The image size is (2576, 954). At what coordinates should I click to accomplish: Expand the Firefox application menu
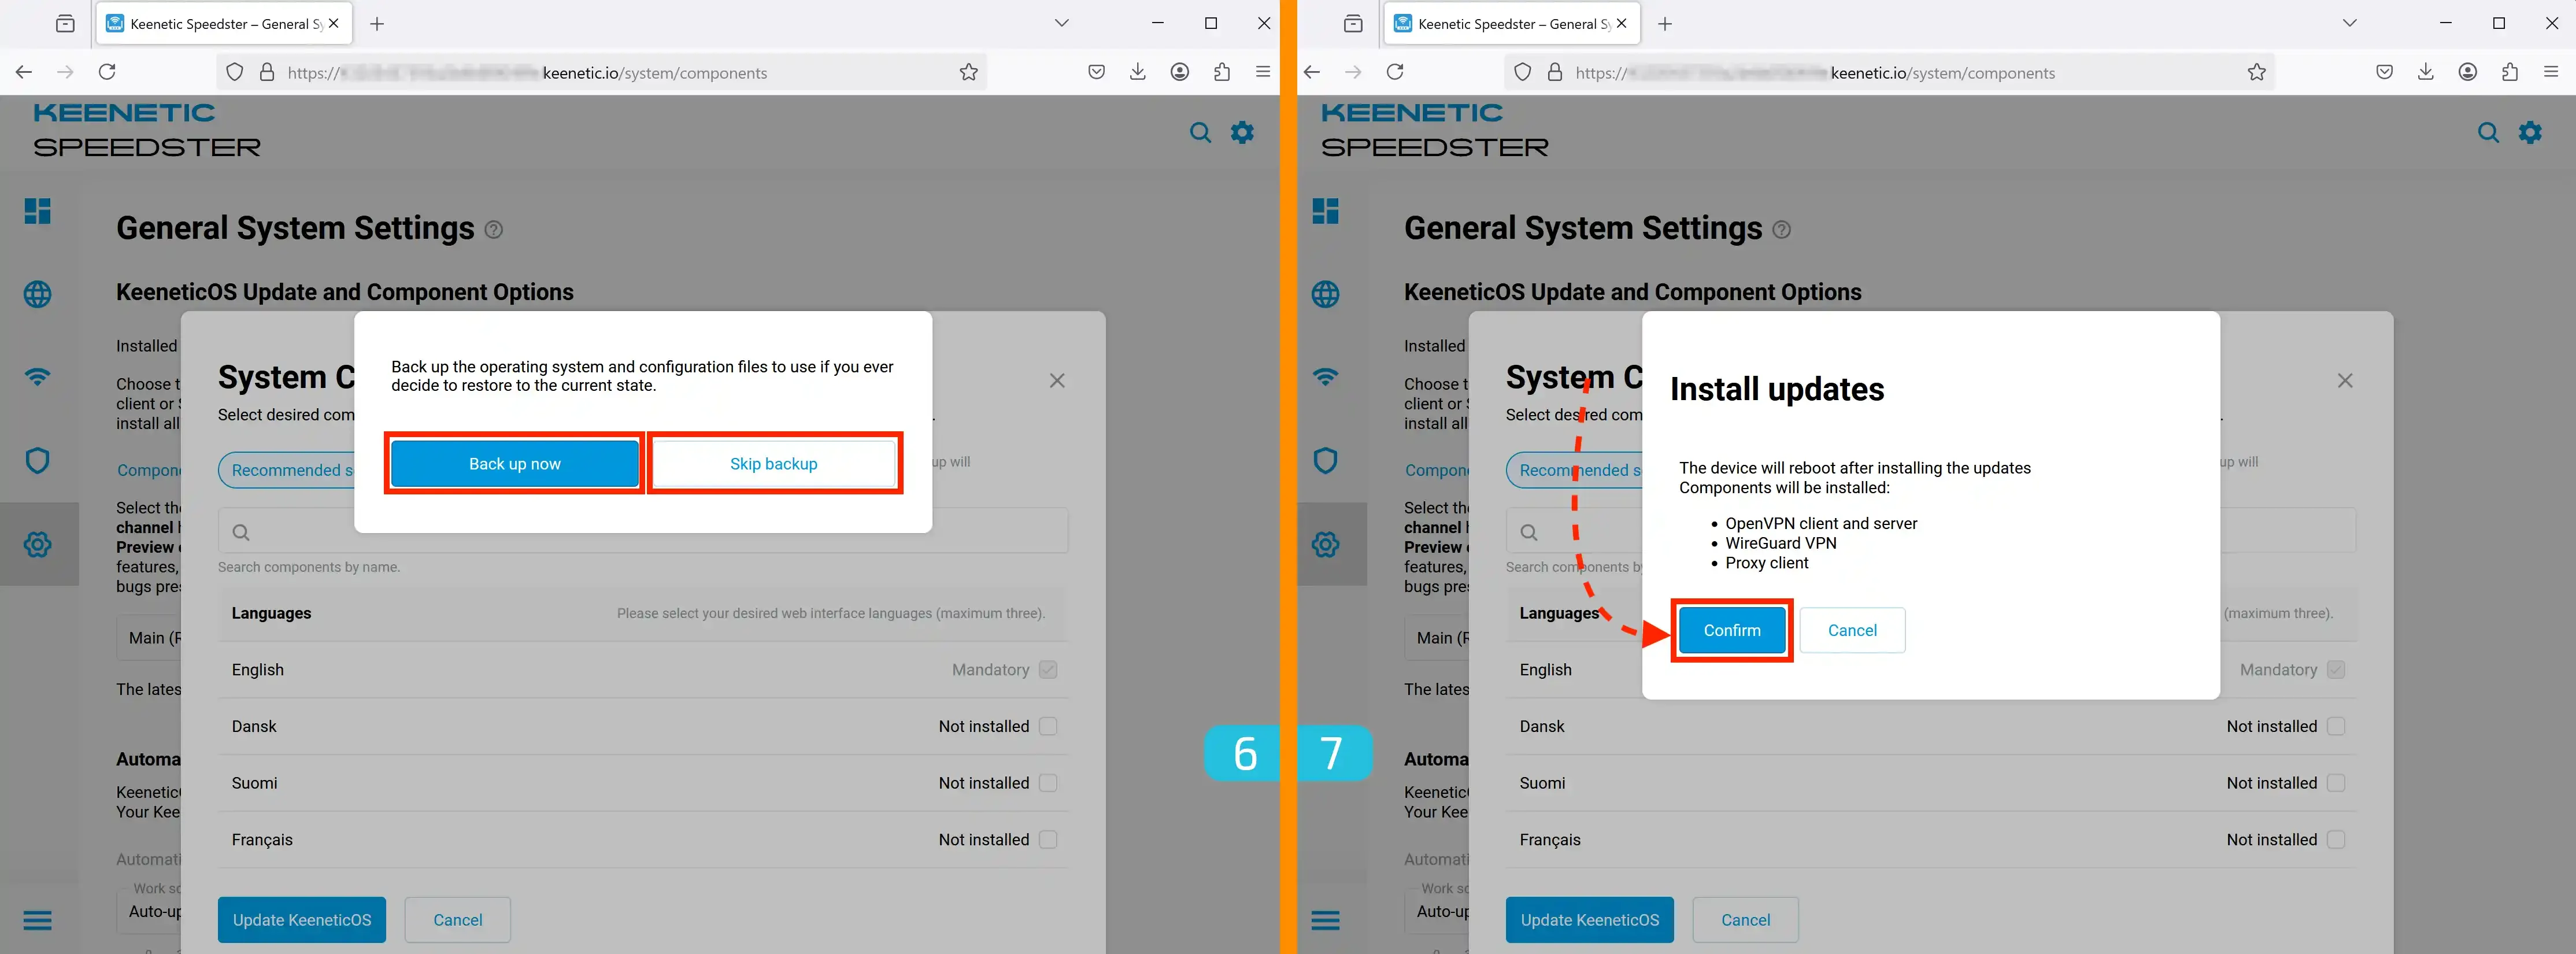click(1263, 71)
